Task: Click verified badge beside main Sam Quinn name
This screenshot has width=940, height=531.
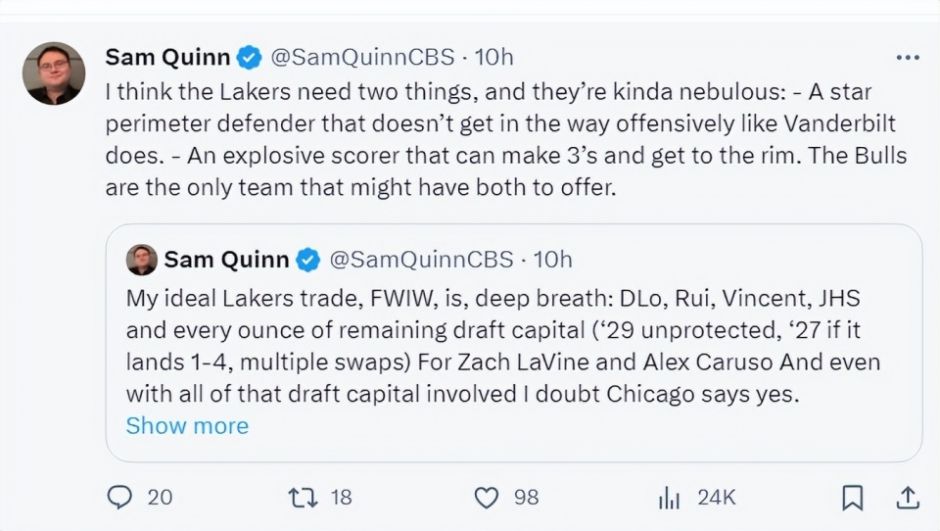Action: point(249,58)
